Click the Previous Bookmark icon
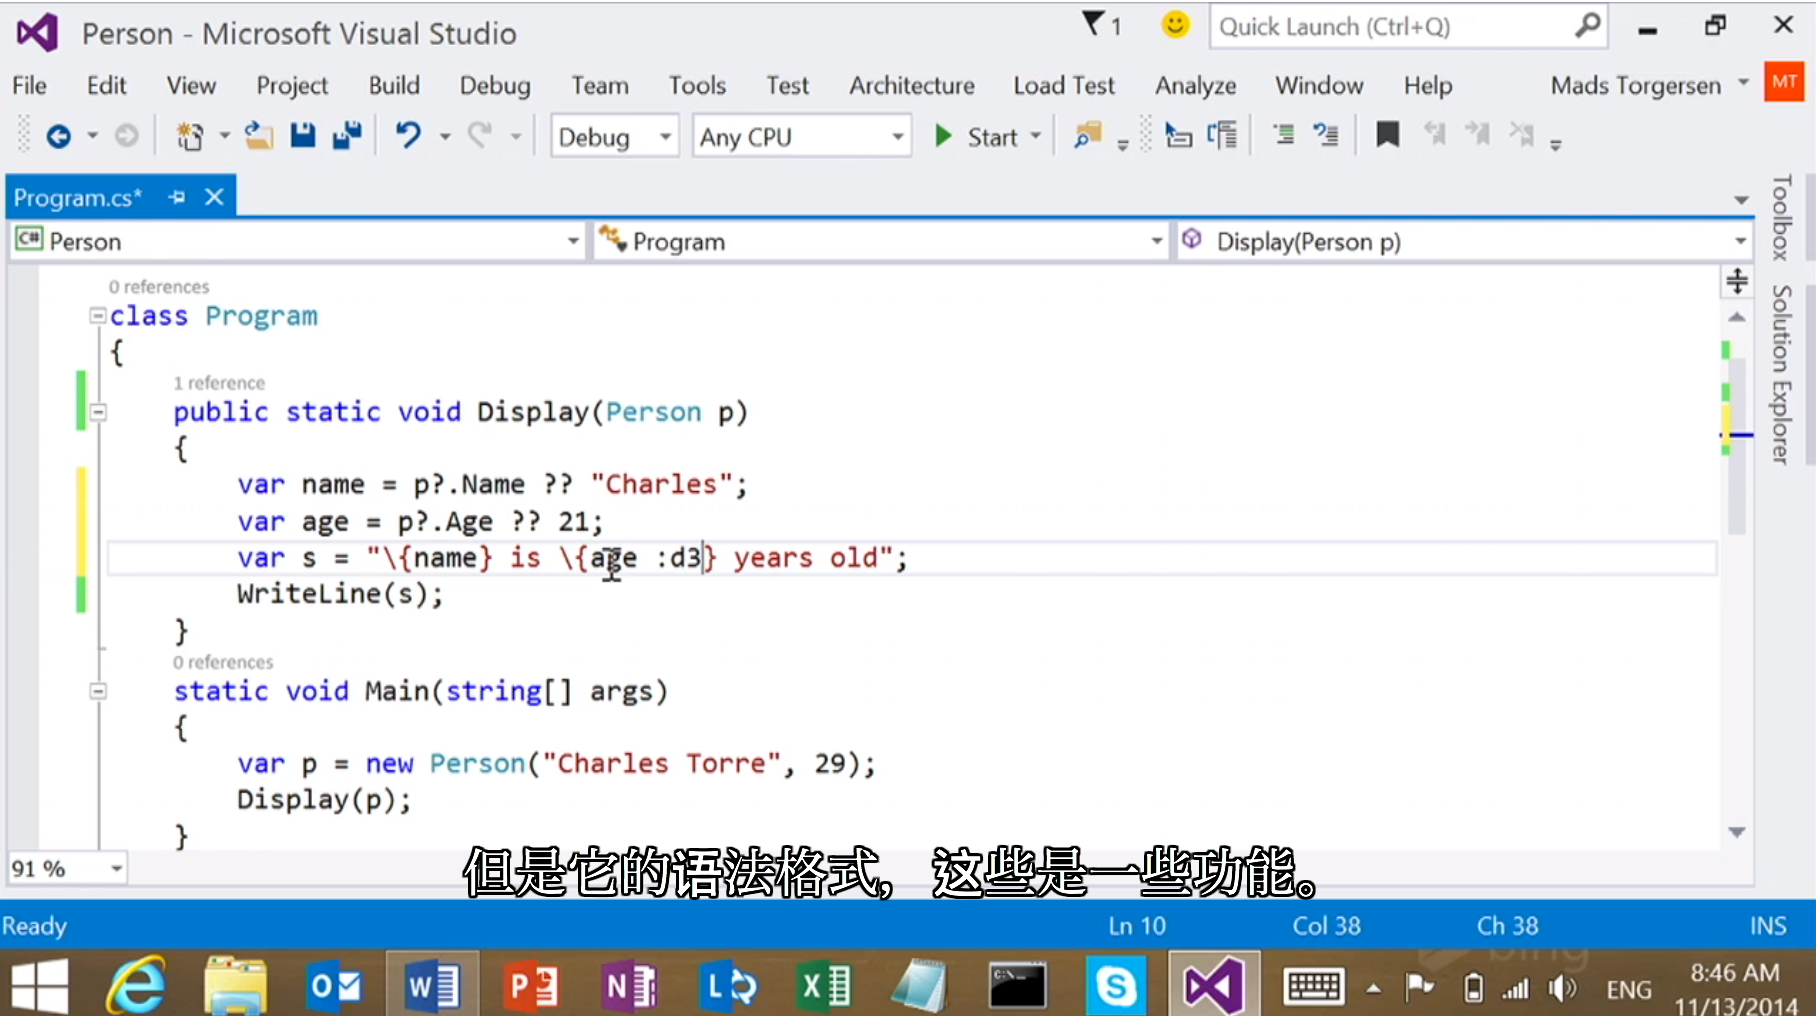Viewport: 1816px width, 1016px height. 1434,135
